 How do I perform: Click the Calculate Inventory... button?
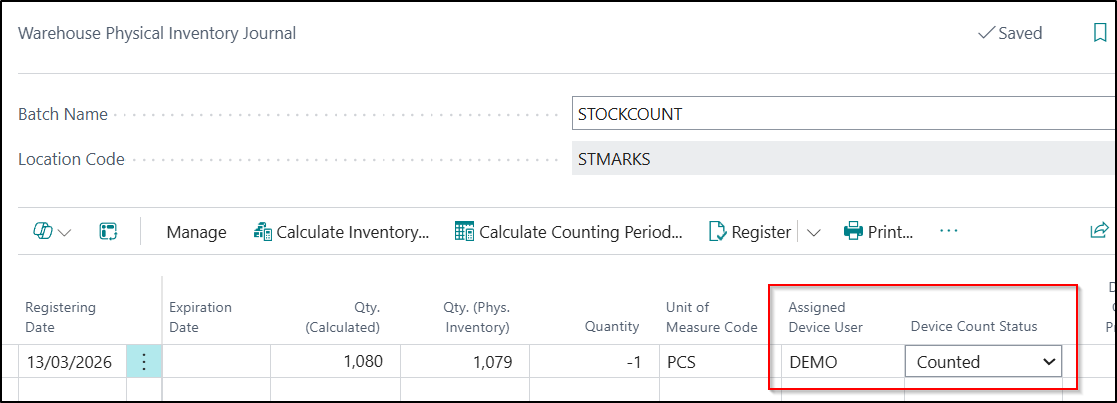352,232
